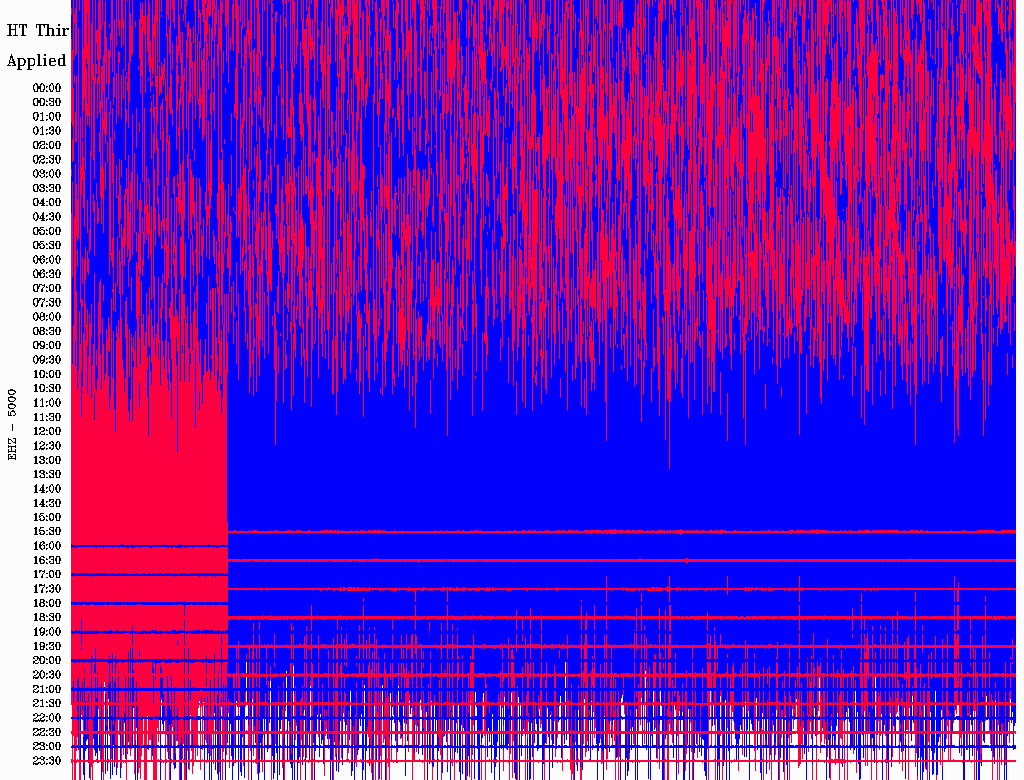Click the 00:00 time label
This screenshot has width=1024, height=780.
click(47, 88)
